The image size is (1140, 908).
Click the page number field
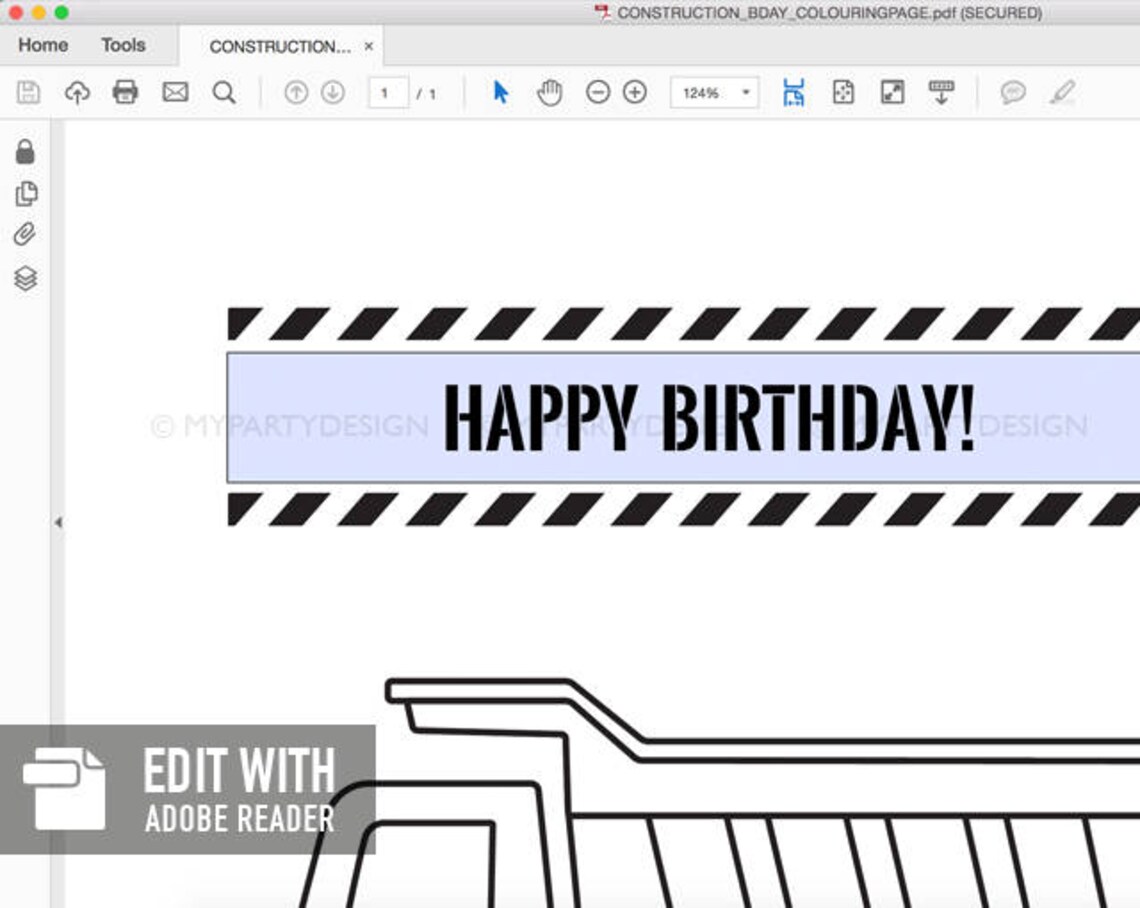click(x=388, y=93)
